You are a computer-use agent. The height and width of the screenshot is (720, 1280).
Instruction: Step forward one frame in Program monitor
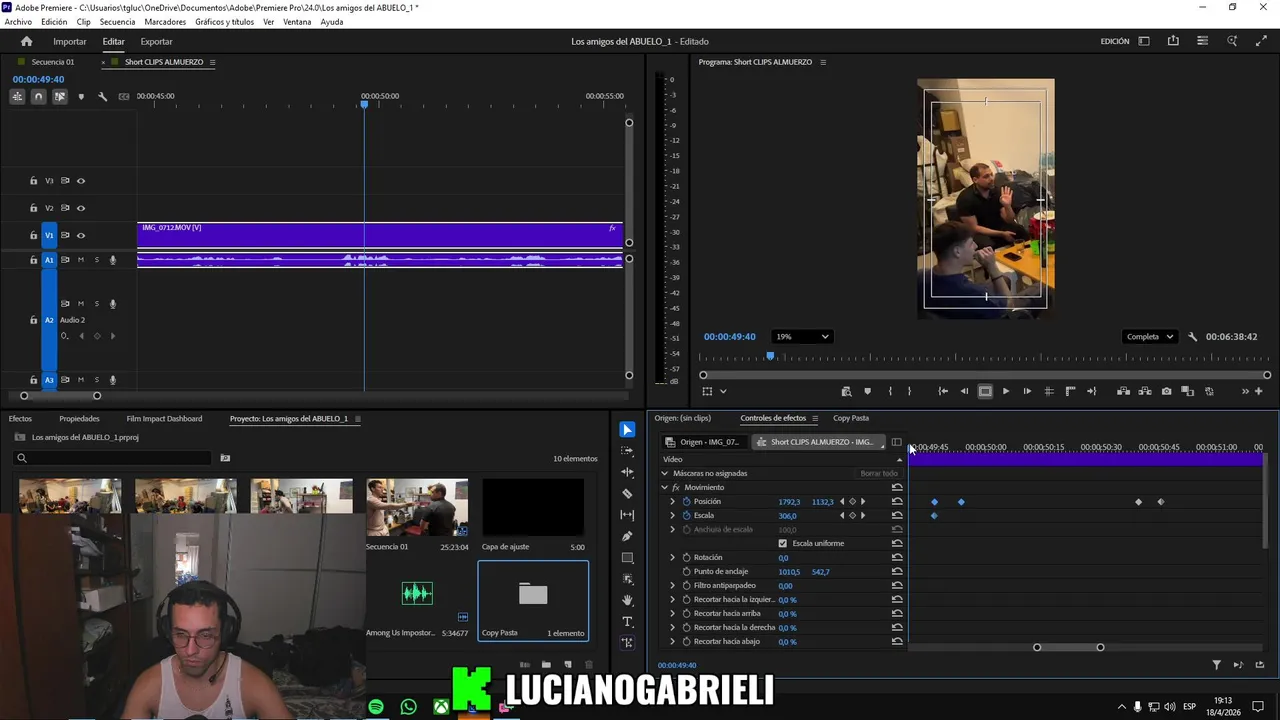click(1027, 392)
